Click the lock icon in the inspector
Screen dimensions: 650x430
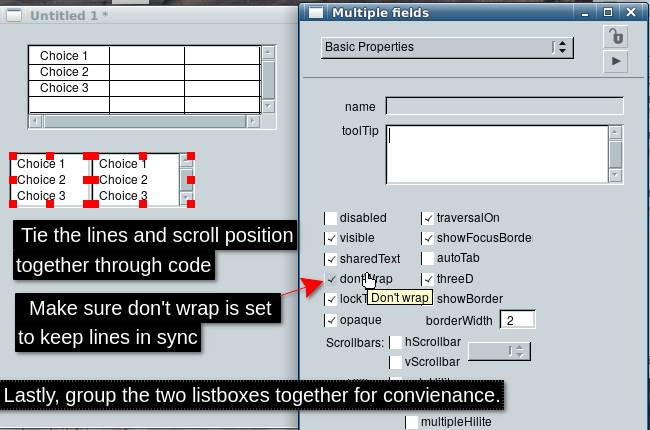[616, 37]
